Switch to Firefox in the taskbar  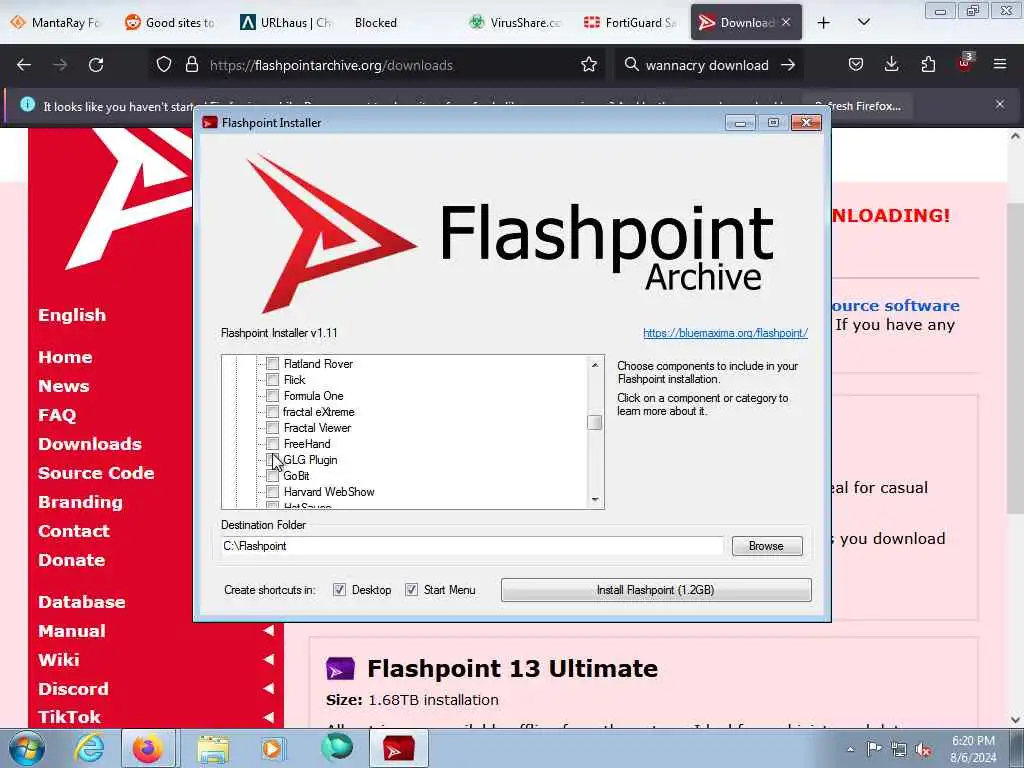click(x=148, y=748)
